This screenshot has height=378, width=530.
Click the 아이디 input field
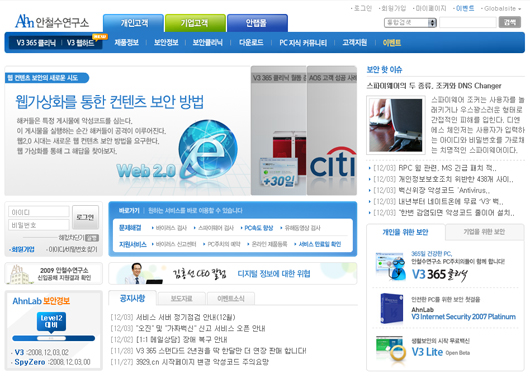click(x=39, y=212)
